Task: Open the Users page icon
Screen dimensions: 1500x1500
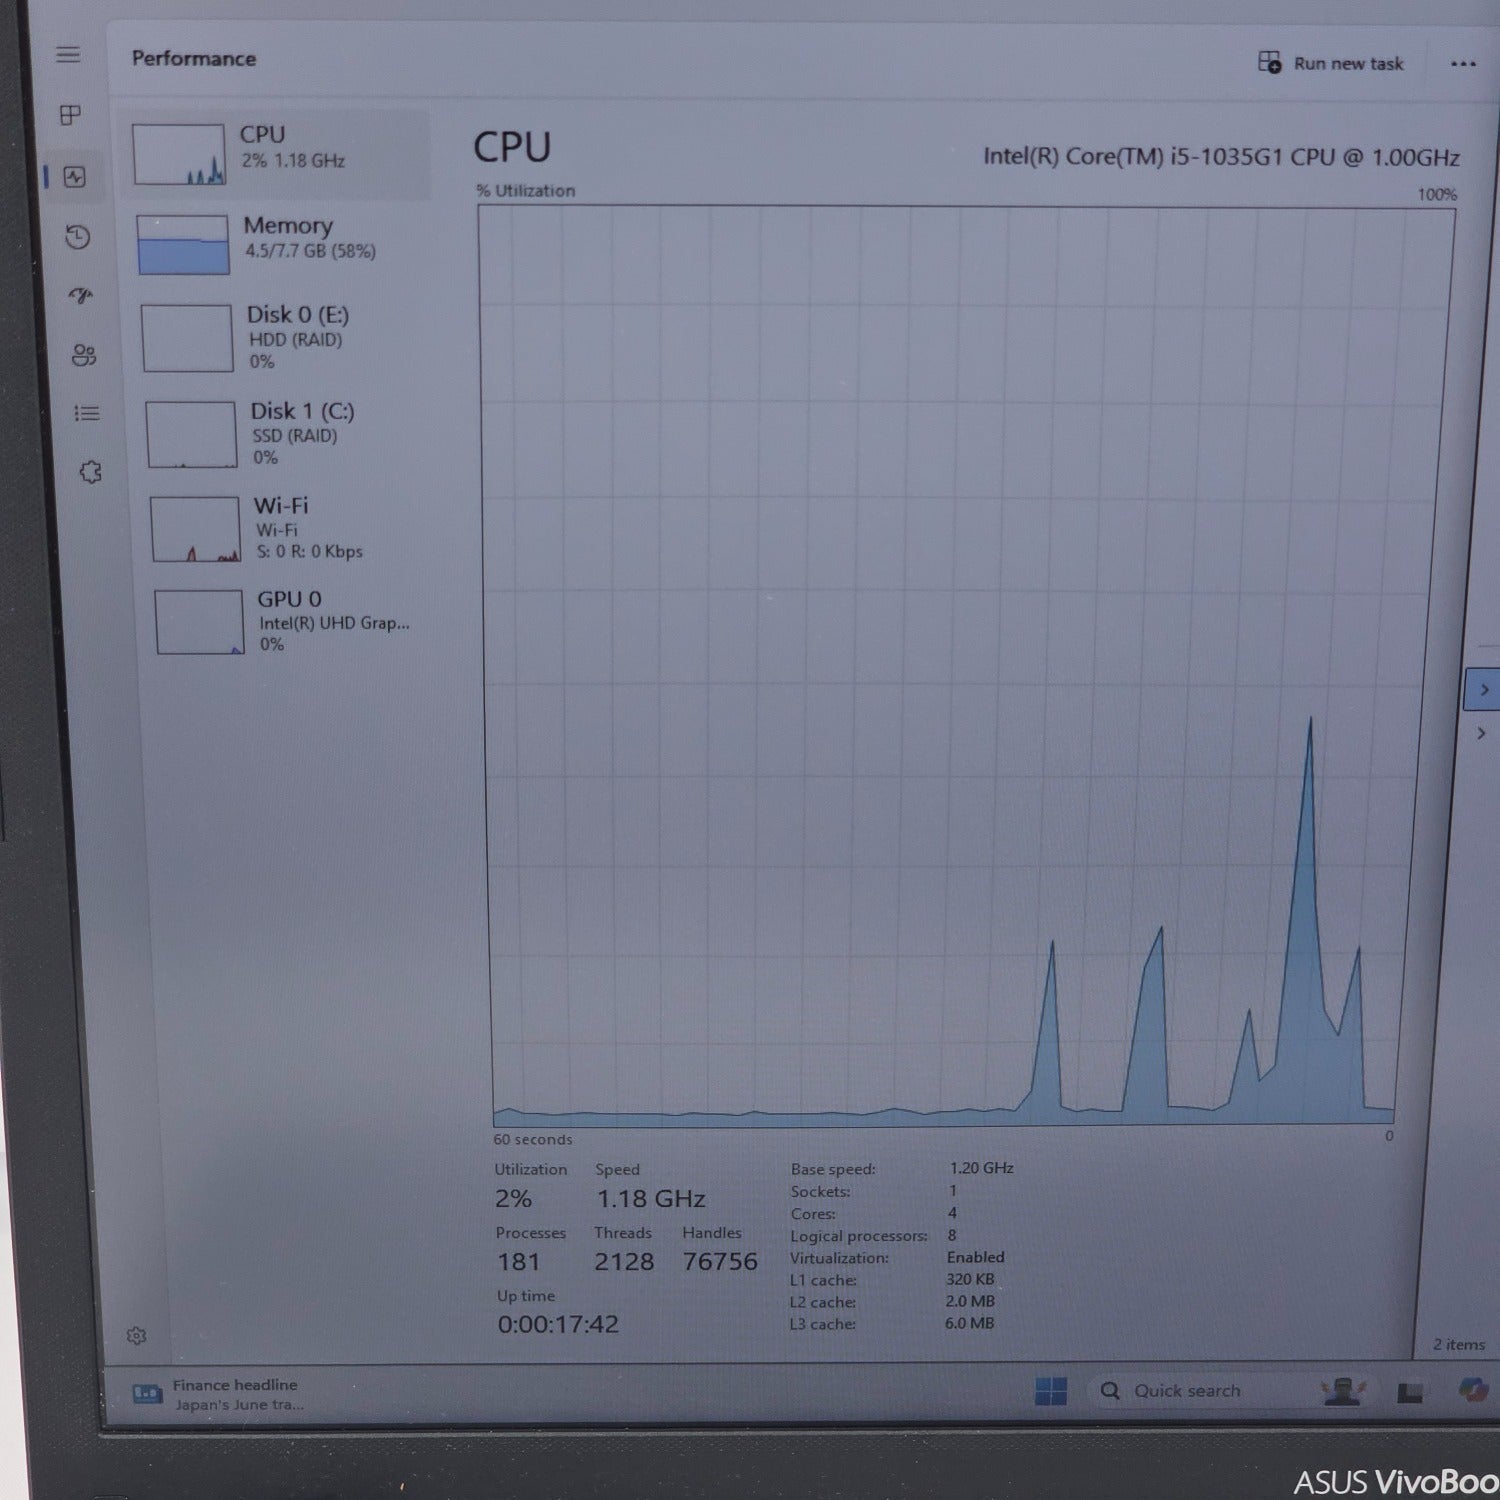Action: coord(84,355)
